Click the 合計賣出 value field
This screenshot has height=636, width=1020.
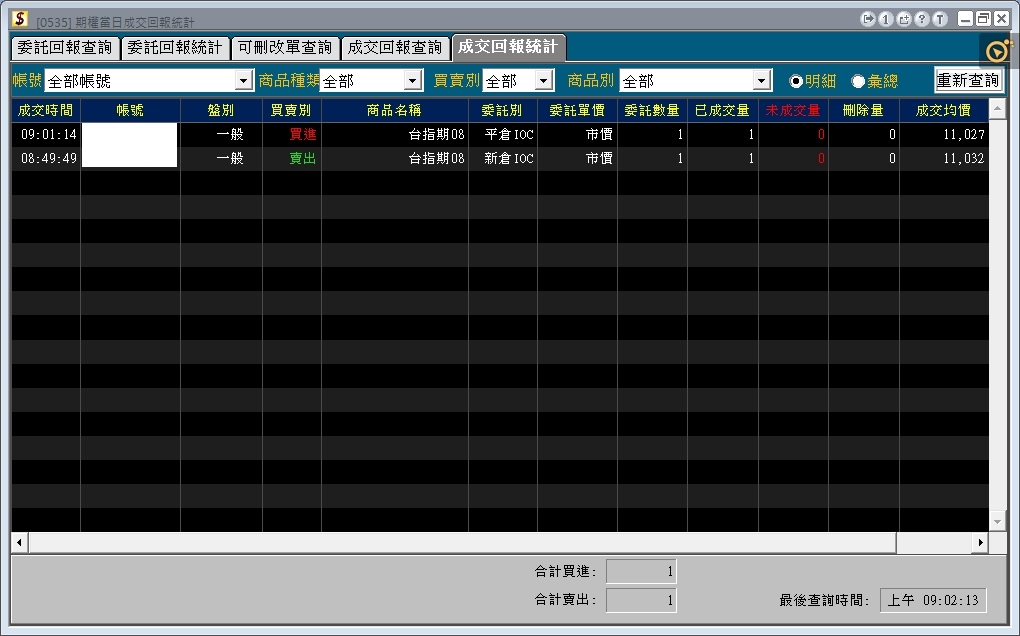click(641, 600)
